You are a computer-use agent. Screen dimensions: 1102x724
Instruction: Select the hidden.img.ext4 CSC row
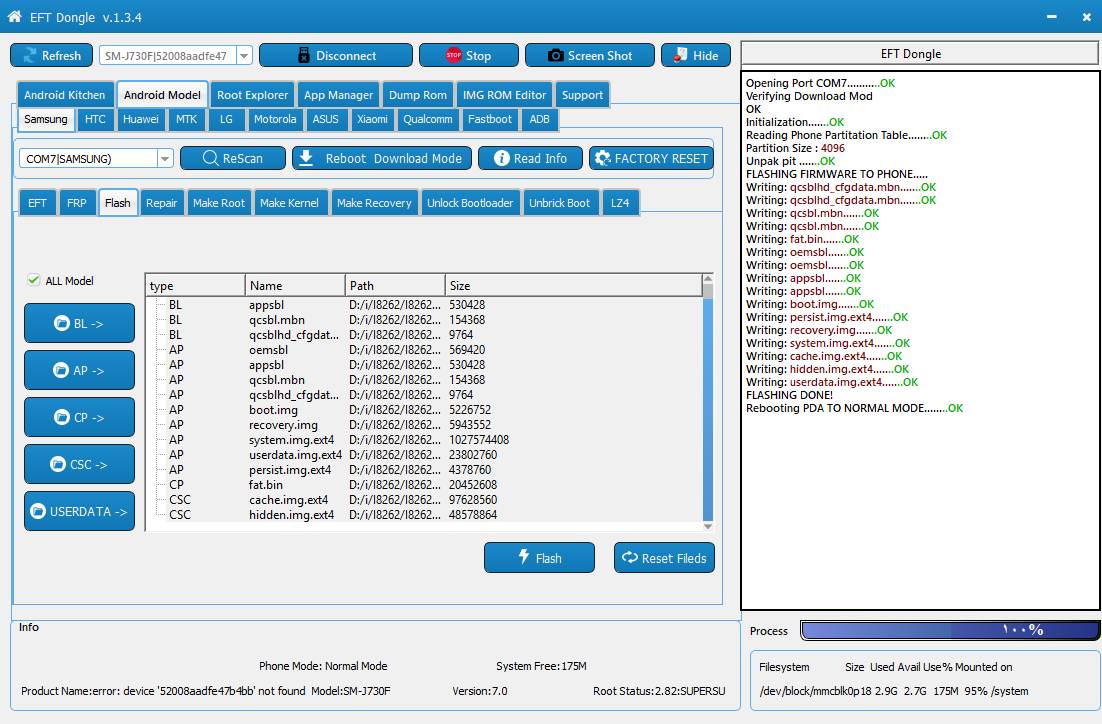(424, 515)
